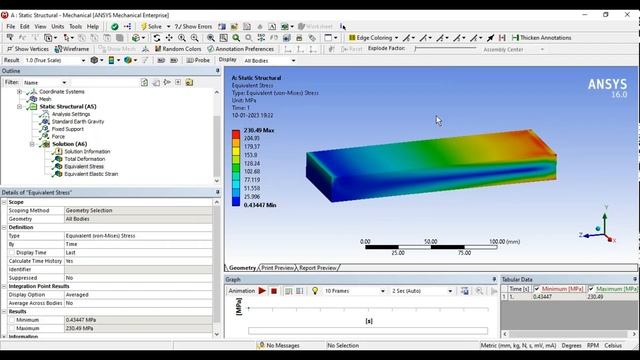Select Solution Information item

click(87, 151)
